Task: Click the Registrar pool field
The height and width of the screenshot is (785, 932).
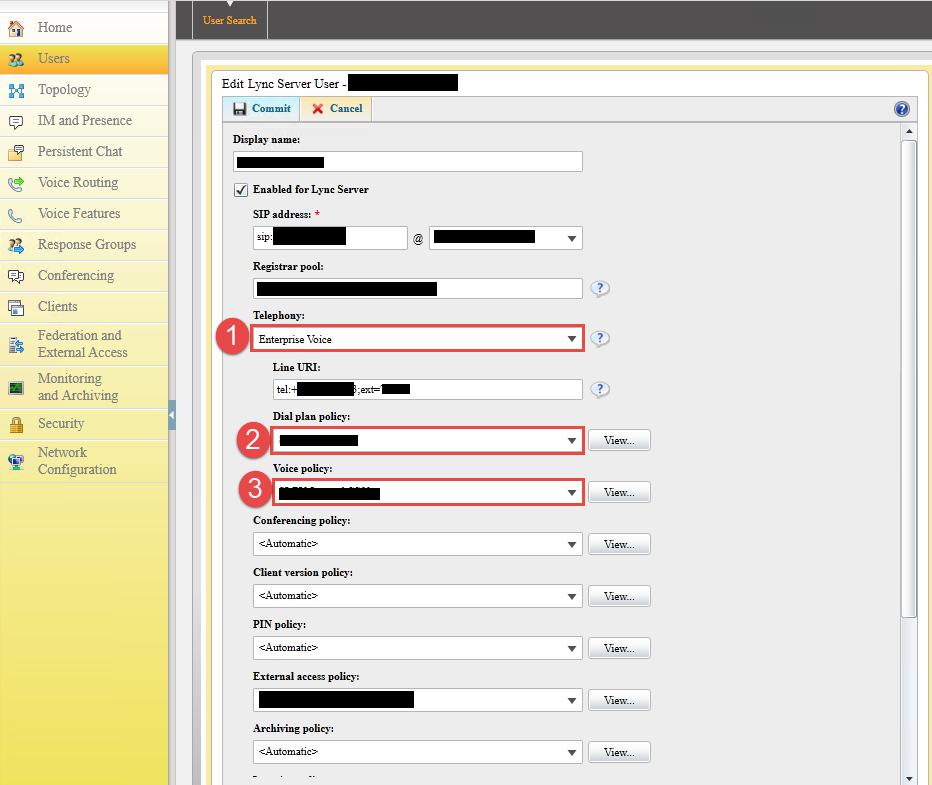Action: pos(417,289)
